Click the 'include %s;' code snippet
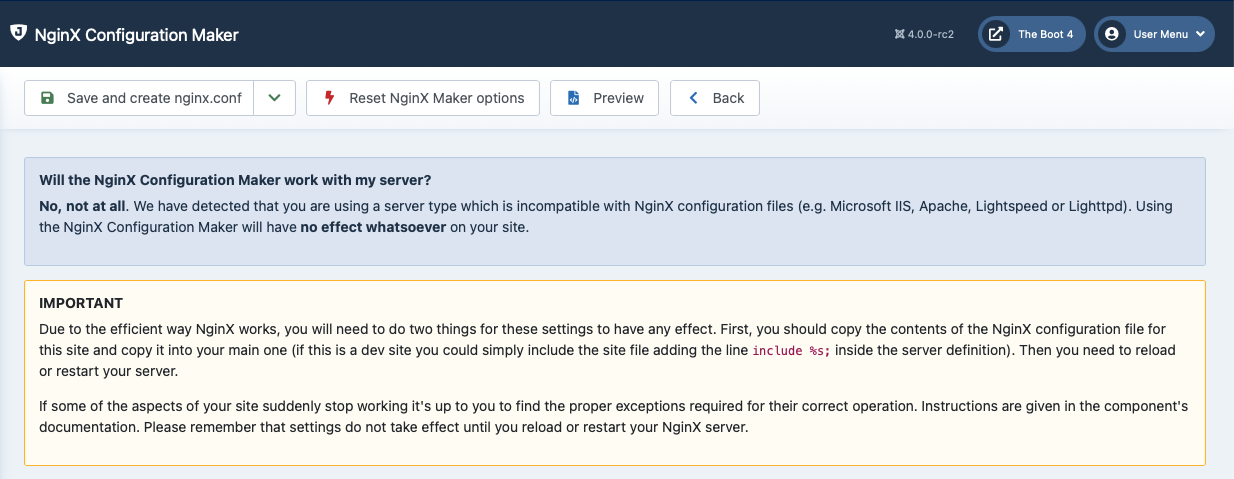This screenshot has height=479, width=1234. [x=791, y=351]
